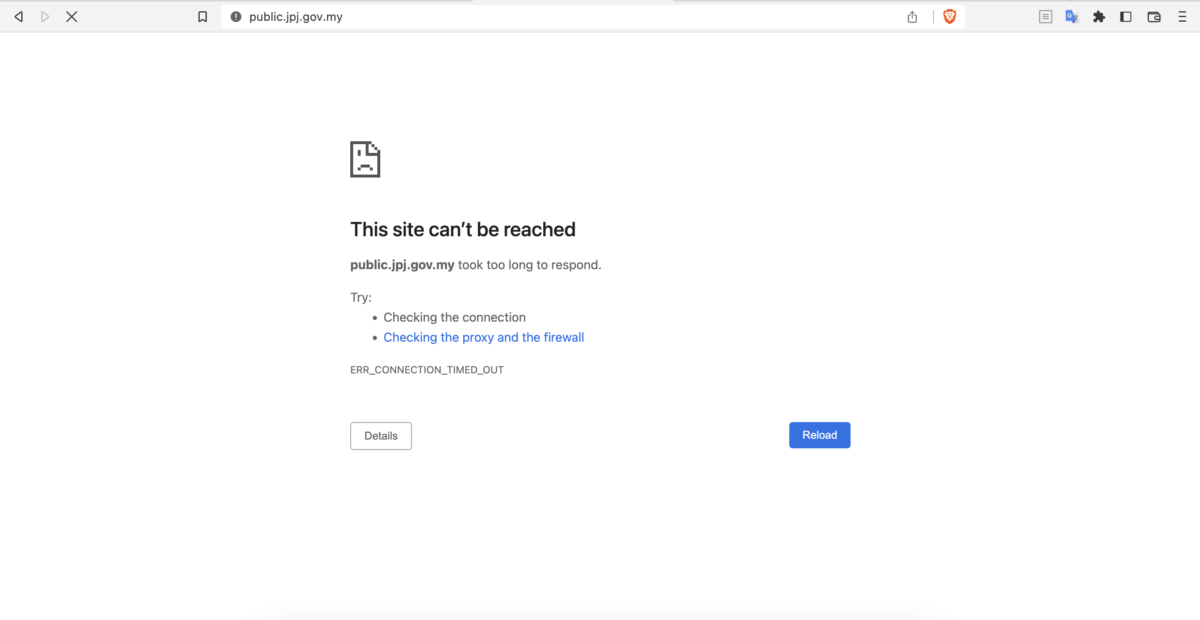Screen dimensions: 1200x620
Task: Stop loading the page
Action: [x=72, y=17]
